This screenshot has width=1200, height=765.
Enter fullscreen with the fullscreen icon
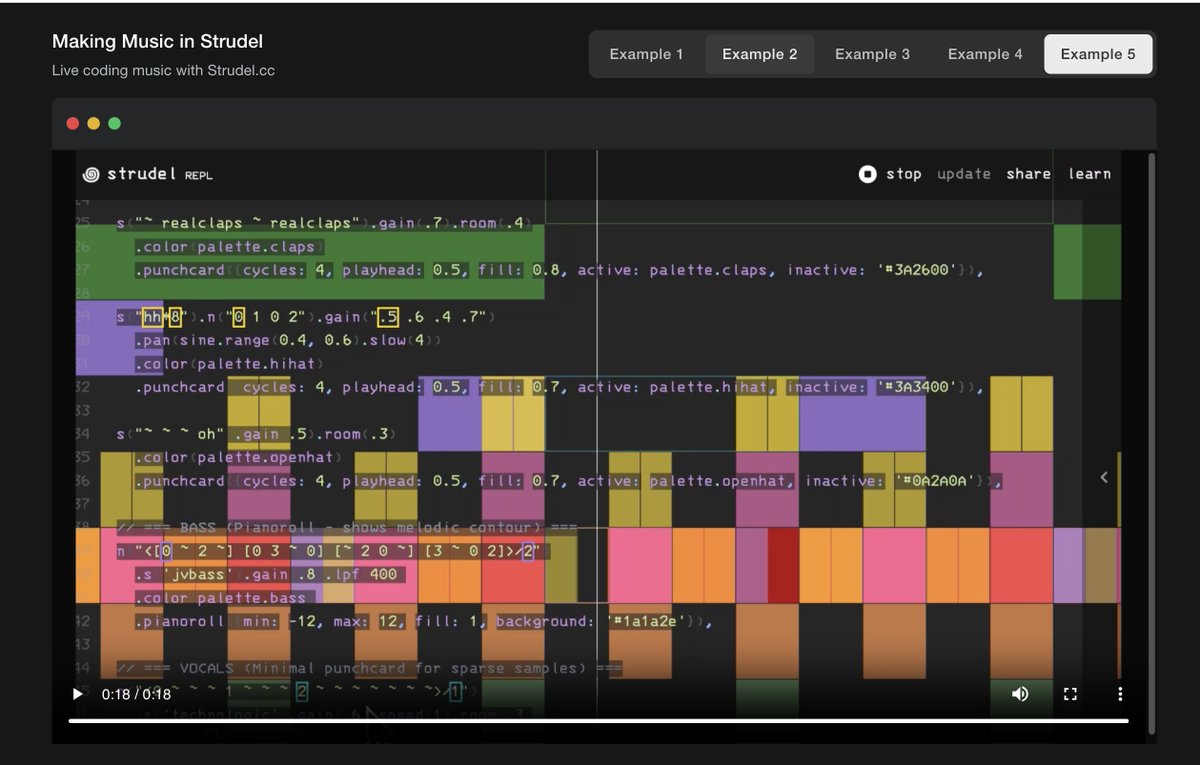point(1070,694)
